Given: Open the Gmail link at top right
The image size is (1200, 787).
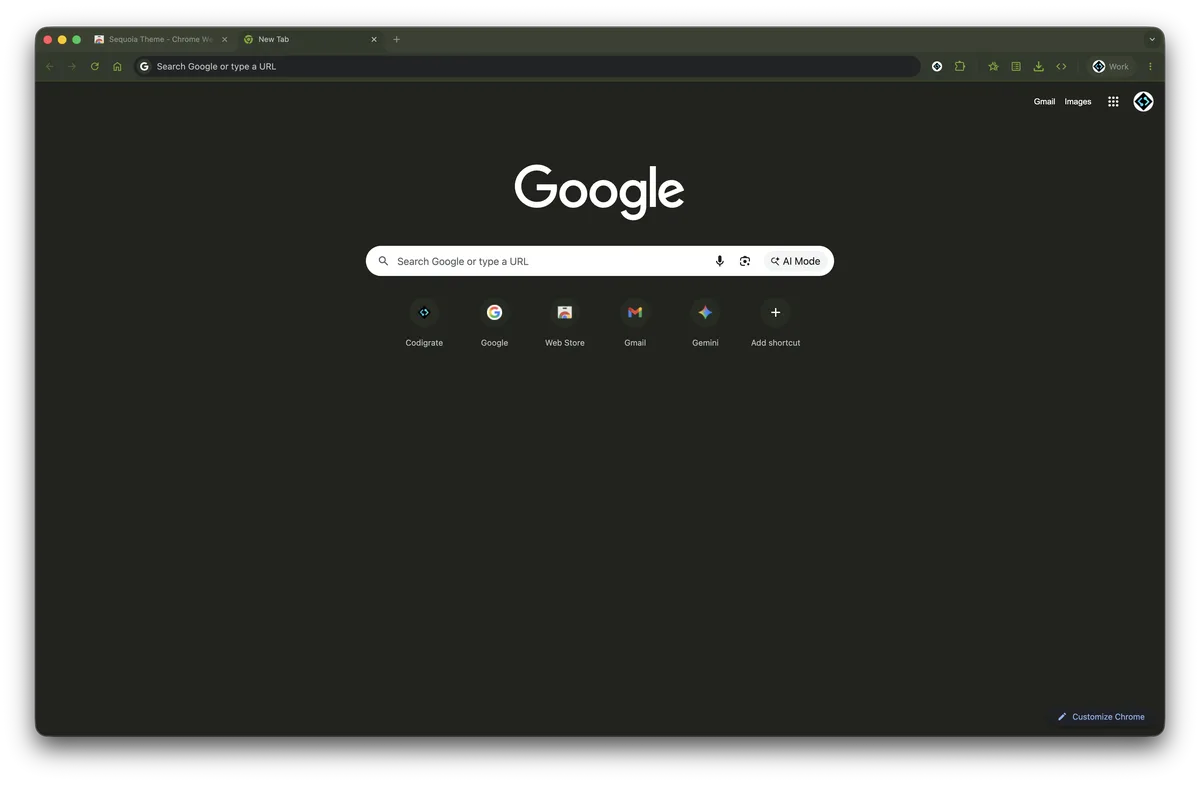Looking at the screenshot, I should 1044,102.
